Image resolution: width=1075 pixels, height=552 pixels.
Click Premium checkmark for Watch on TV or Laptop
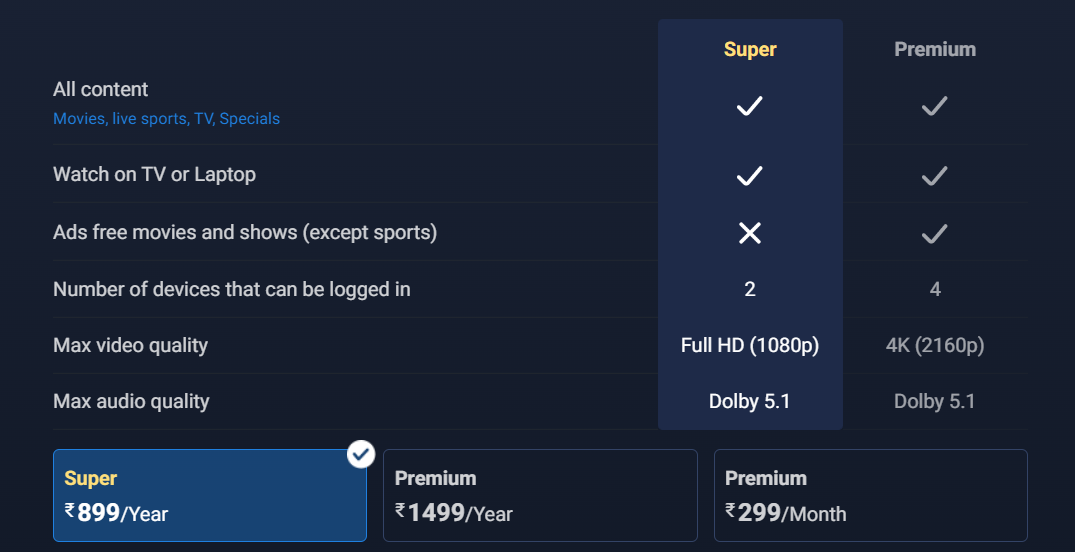coord(935,176)
